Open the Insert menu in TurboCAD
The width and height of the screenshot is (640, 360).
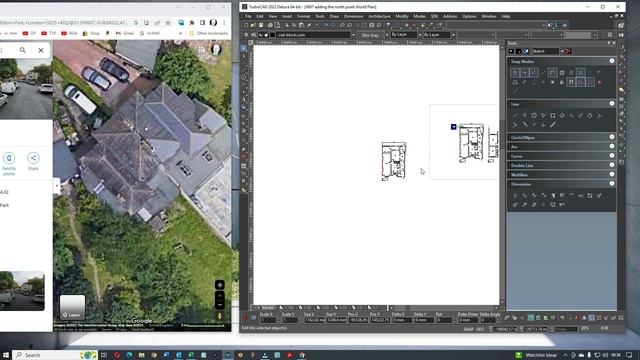pos(287,16)
